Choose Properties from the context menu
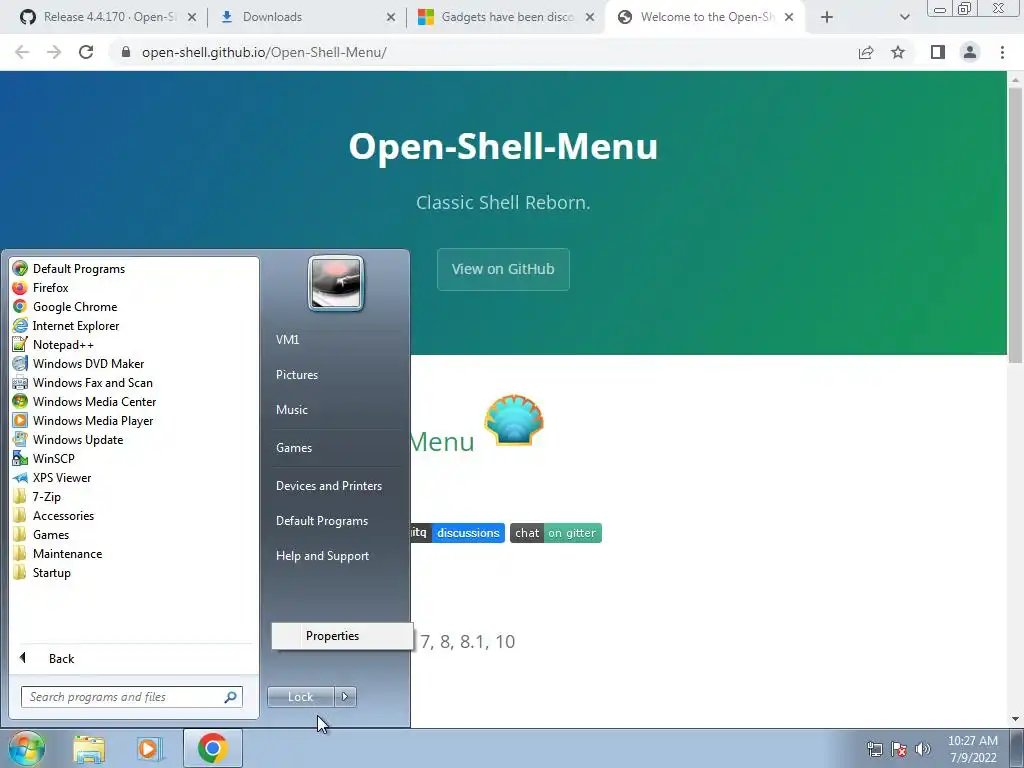This screenshot has width=1024, height=768. coord(342,635)
